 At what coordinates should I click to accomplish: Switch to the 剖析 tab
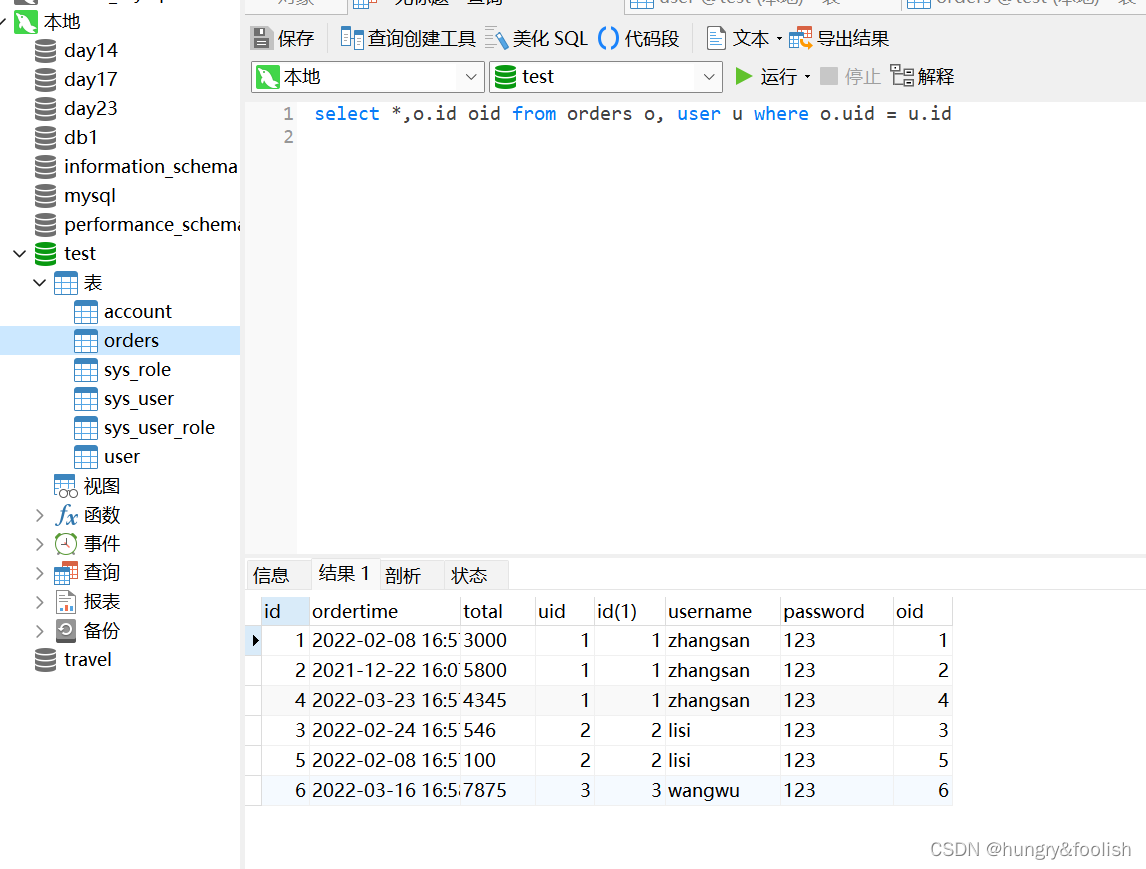[x=409, y=575]
